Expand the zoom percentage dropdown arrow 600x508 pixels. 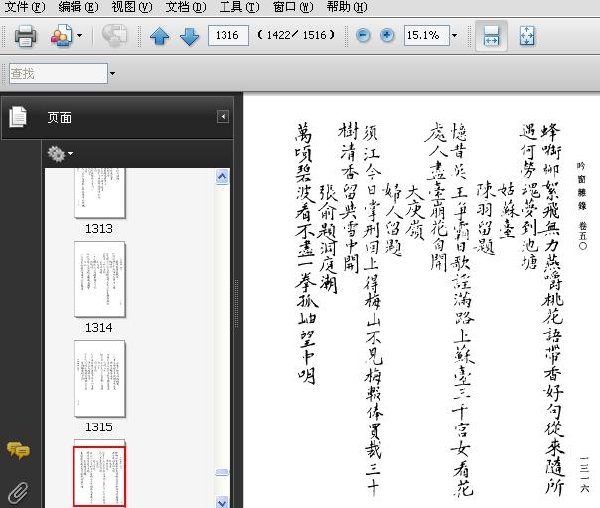[454, 36]
